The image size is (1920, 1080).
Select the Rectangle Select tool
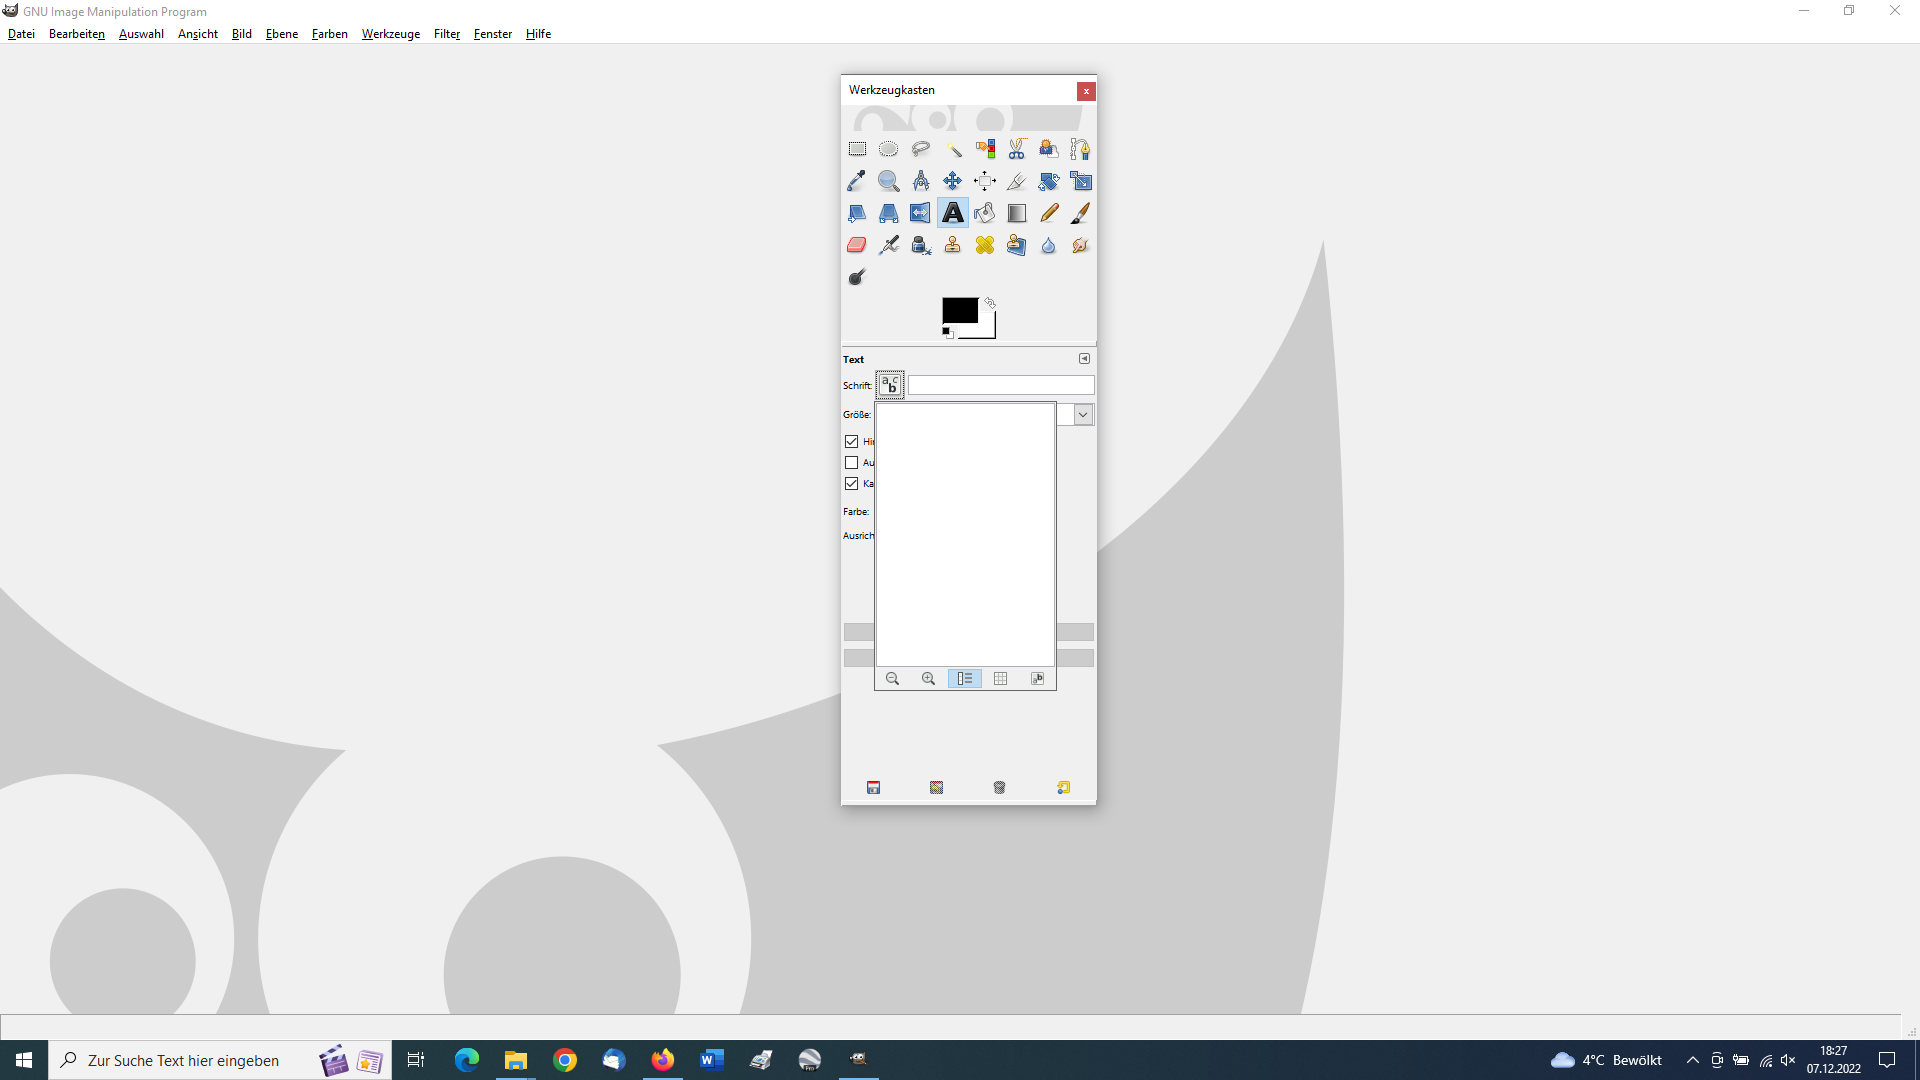point(857,149)
